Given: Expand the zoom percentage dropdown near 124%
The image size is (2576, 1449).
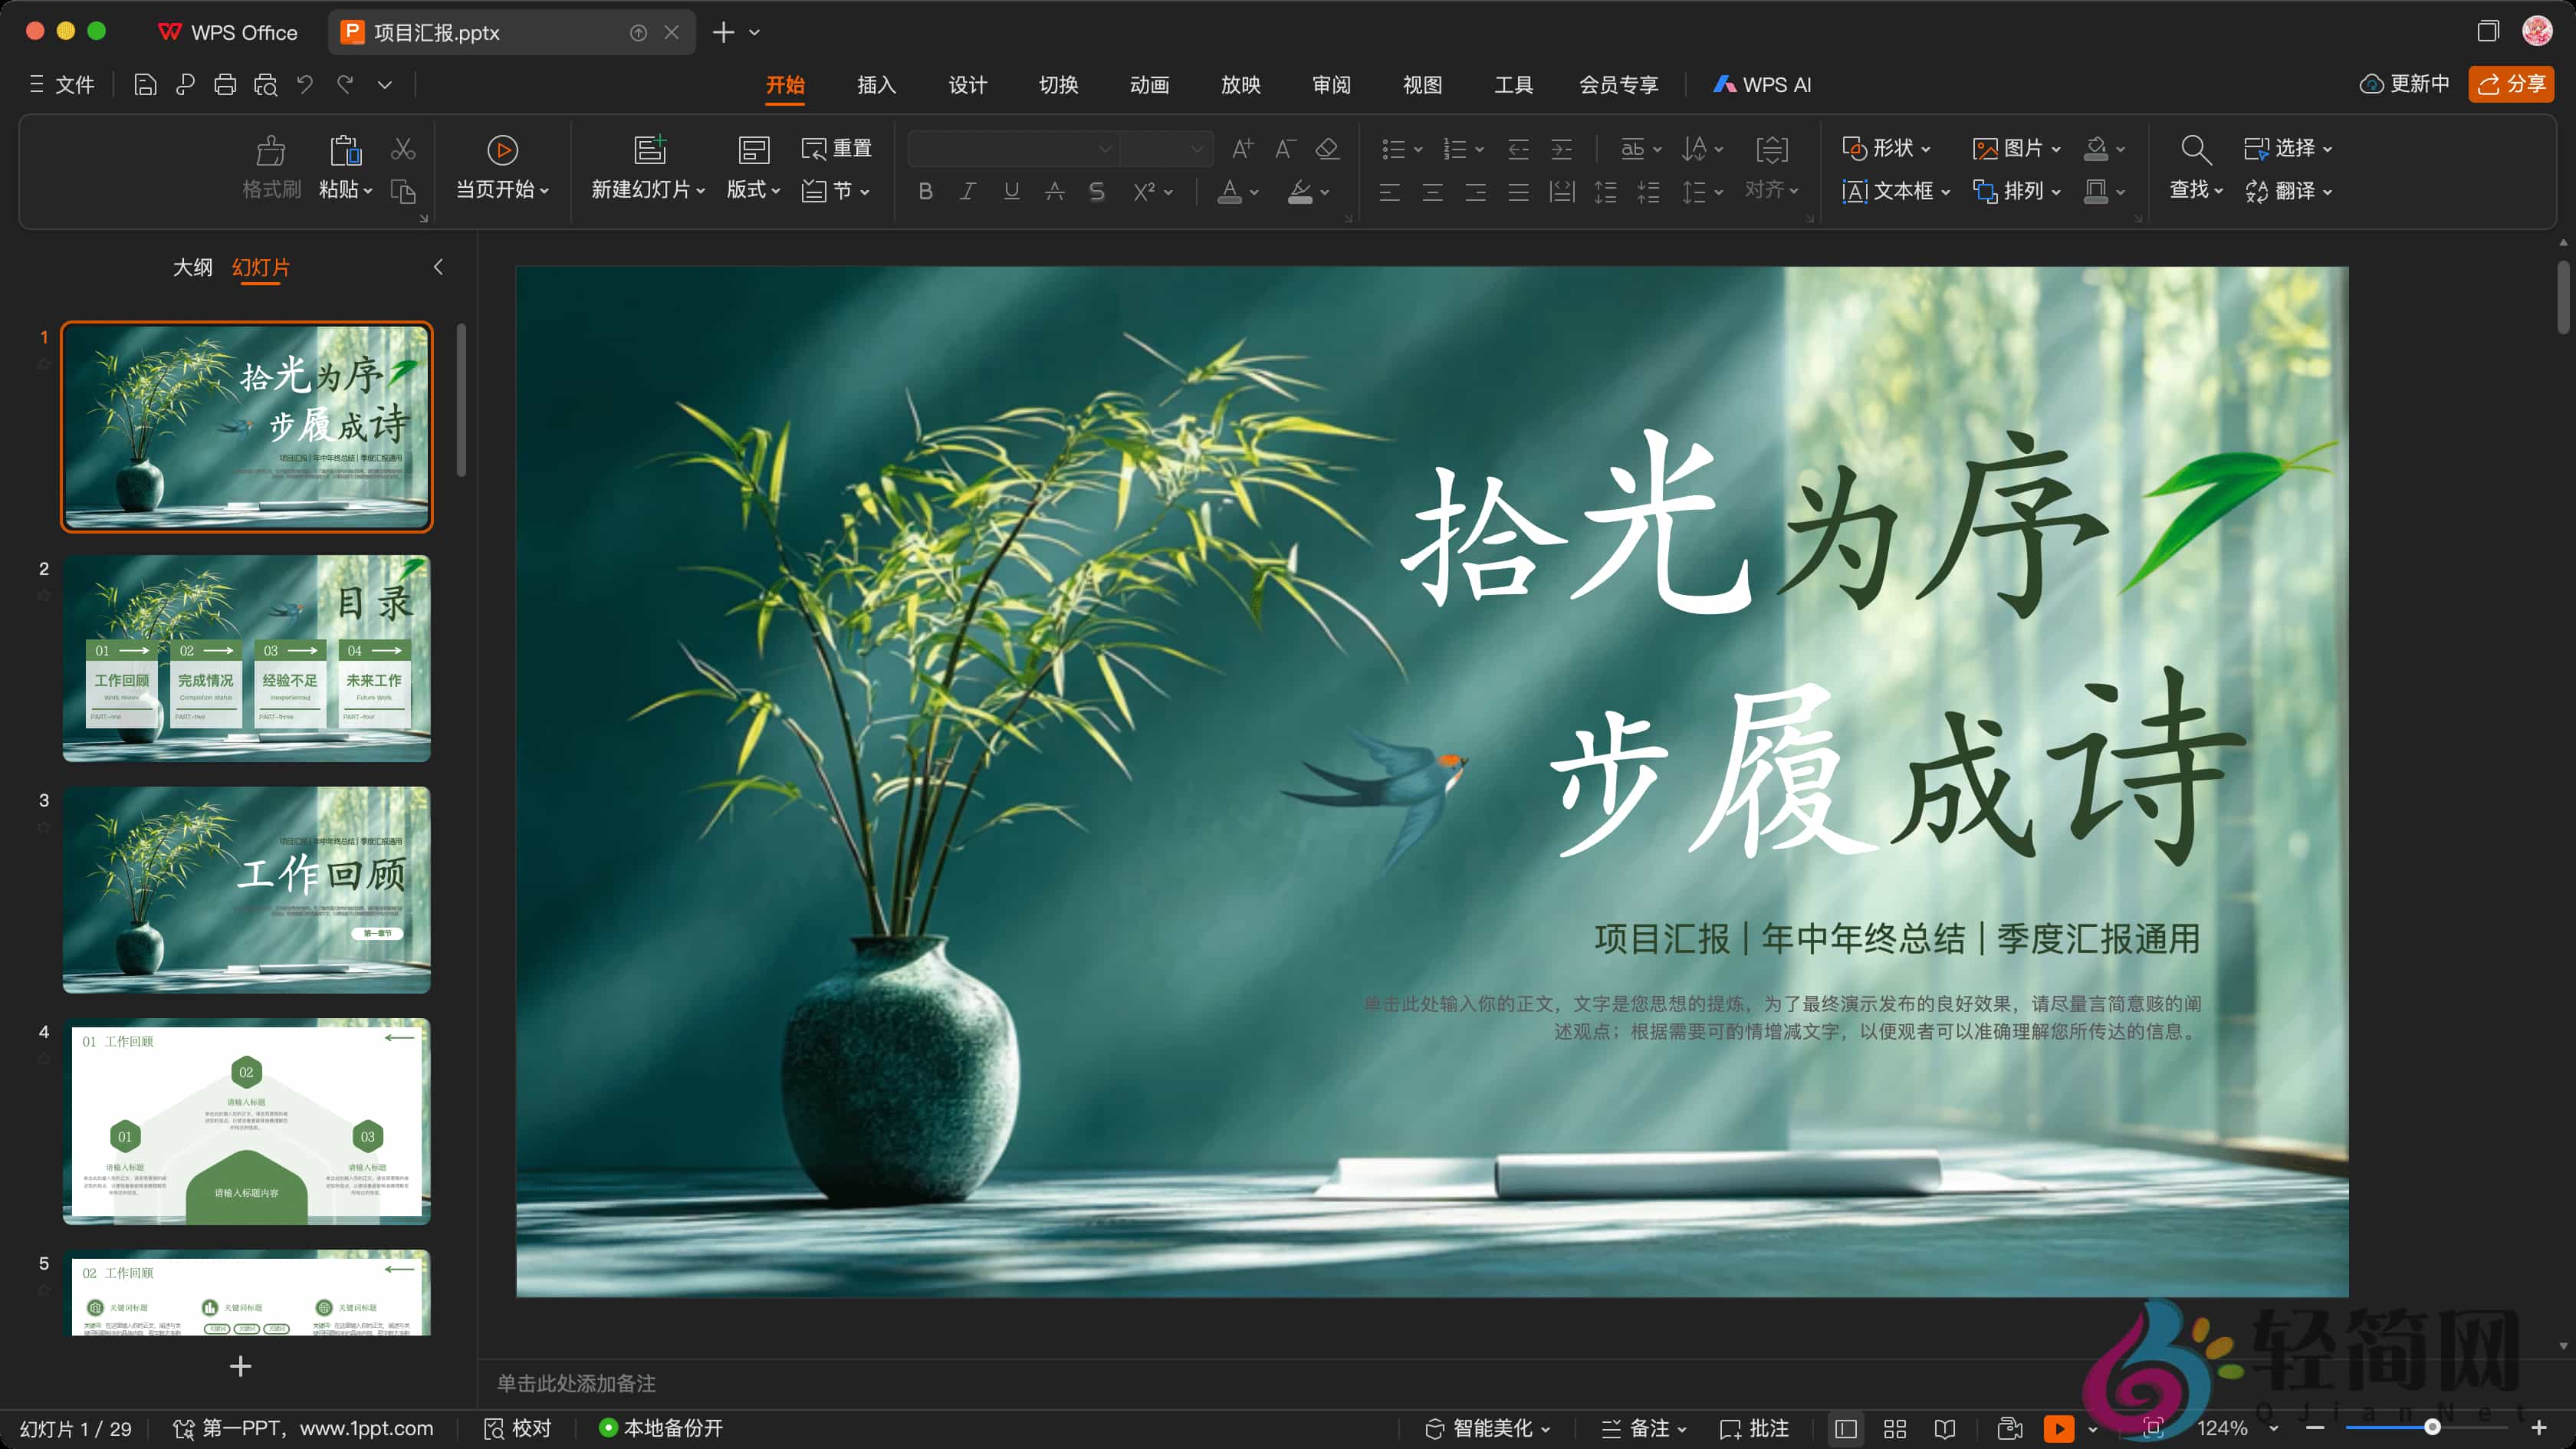Looking at the screenshot, I should (2274, 1428).
